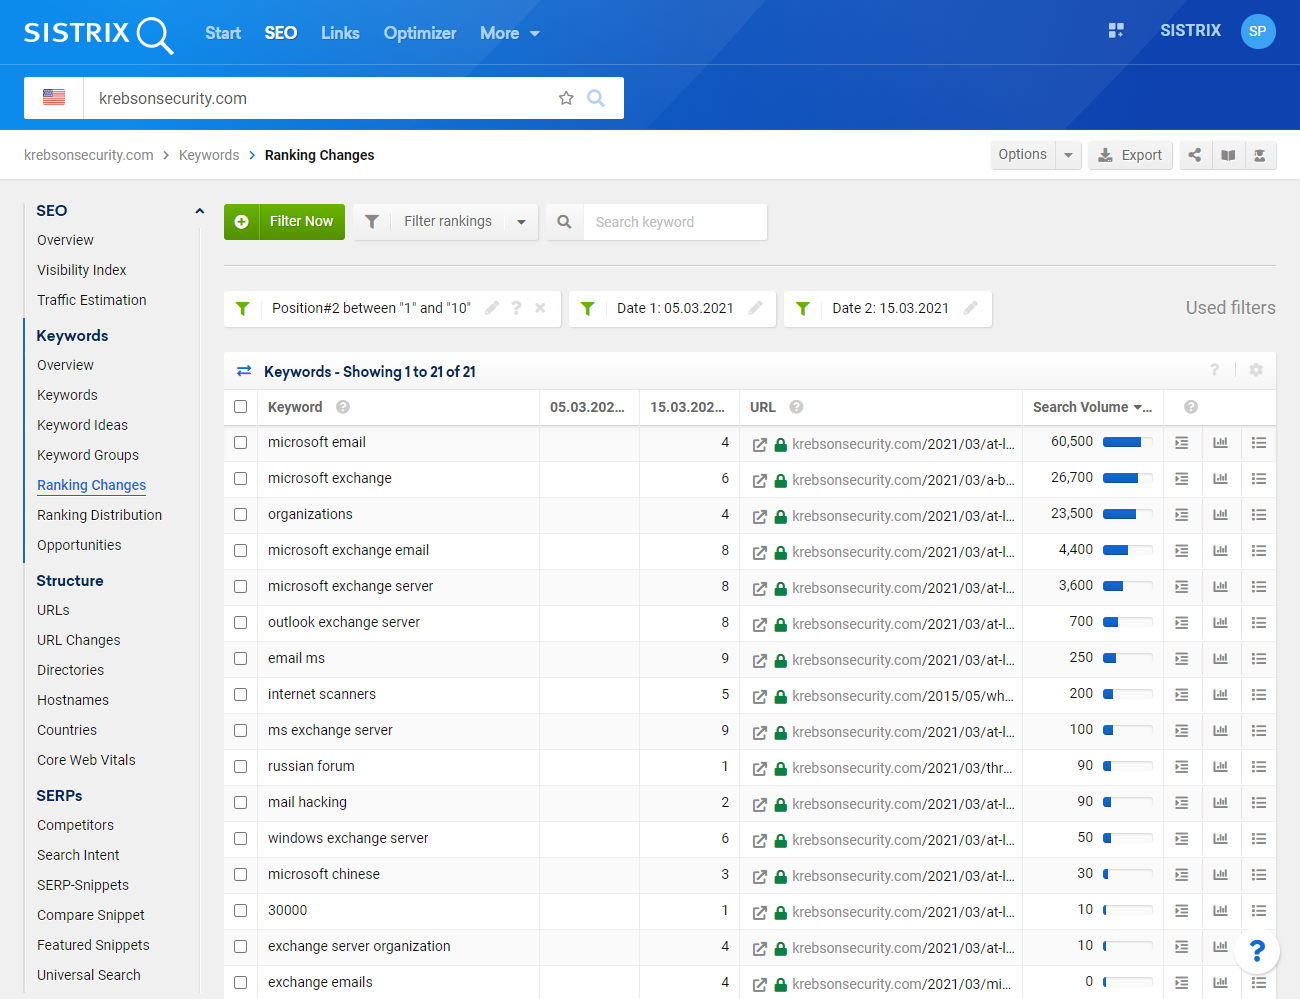1300x999 pixels.
Task: Open the Options dropdown arrow
Action: tap(1068, 155)
